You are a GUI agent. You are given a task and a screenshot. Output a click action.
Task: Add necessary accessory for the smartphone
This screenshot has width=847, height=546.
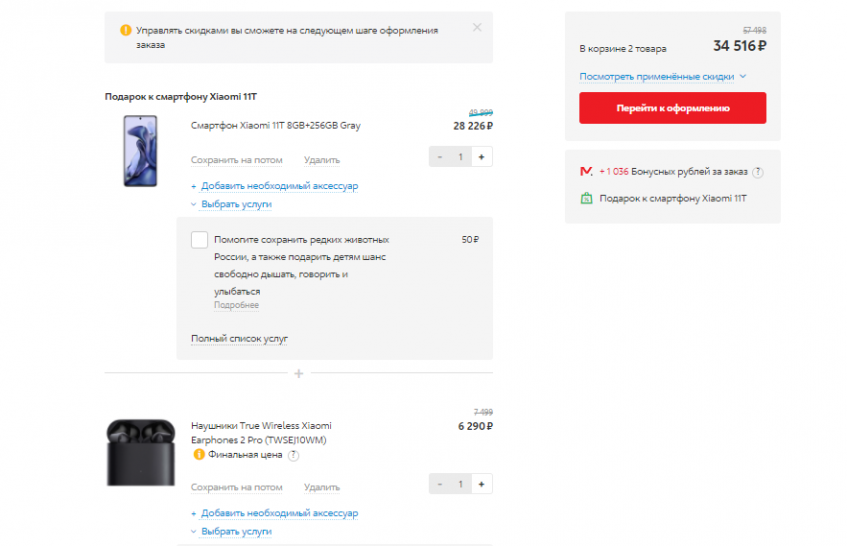click(x=274, y=186)
